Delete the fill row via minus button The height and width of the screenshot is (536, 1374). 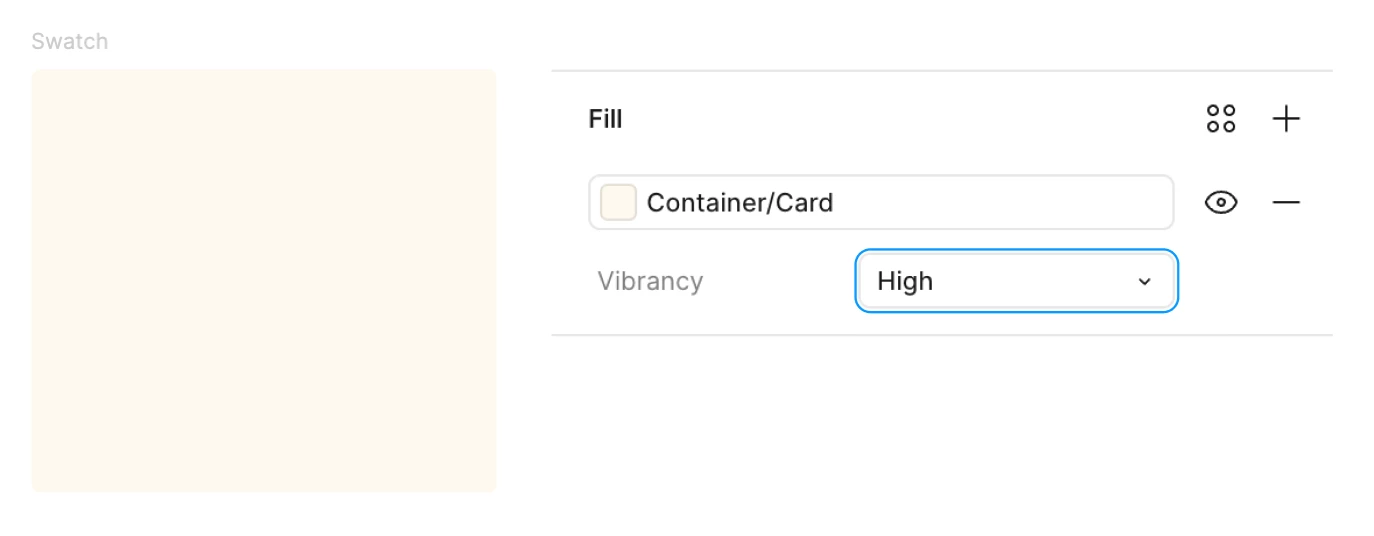pyautogui.click(x=1286, y=203)
